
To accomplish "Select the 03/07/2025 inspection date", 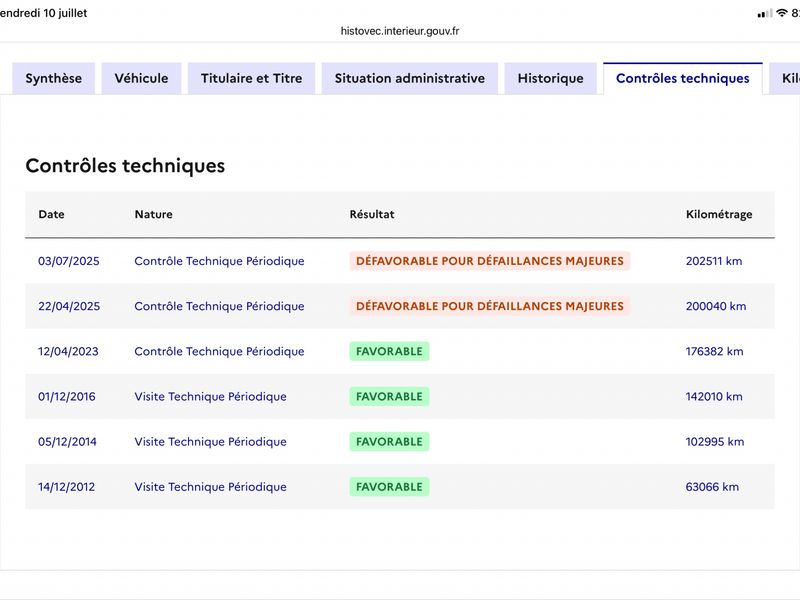I will (x=69, y=261).
